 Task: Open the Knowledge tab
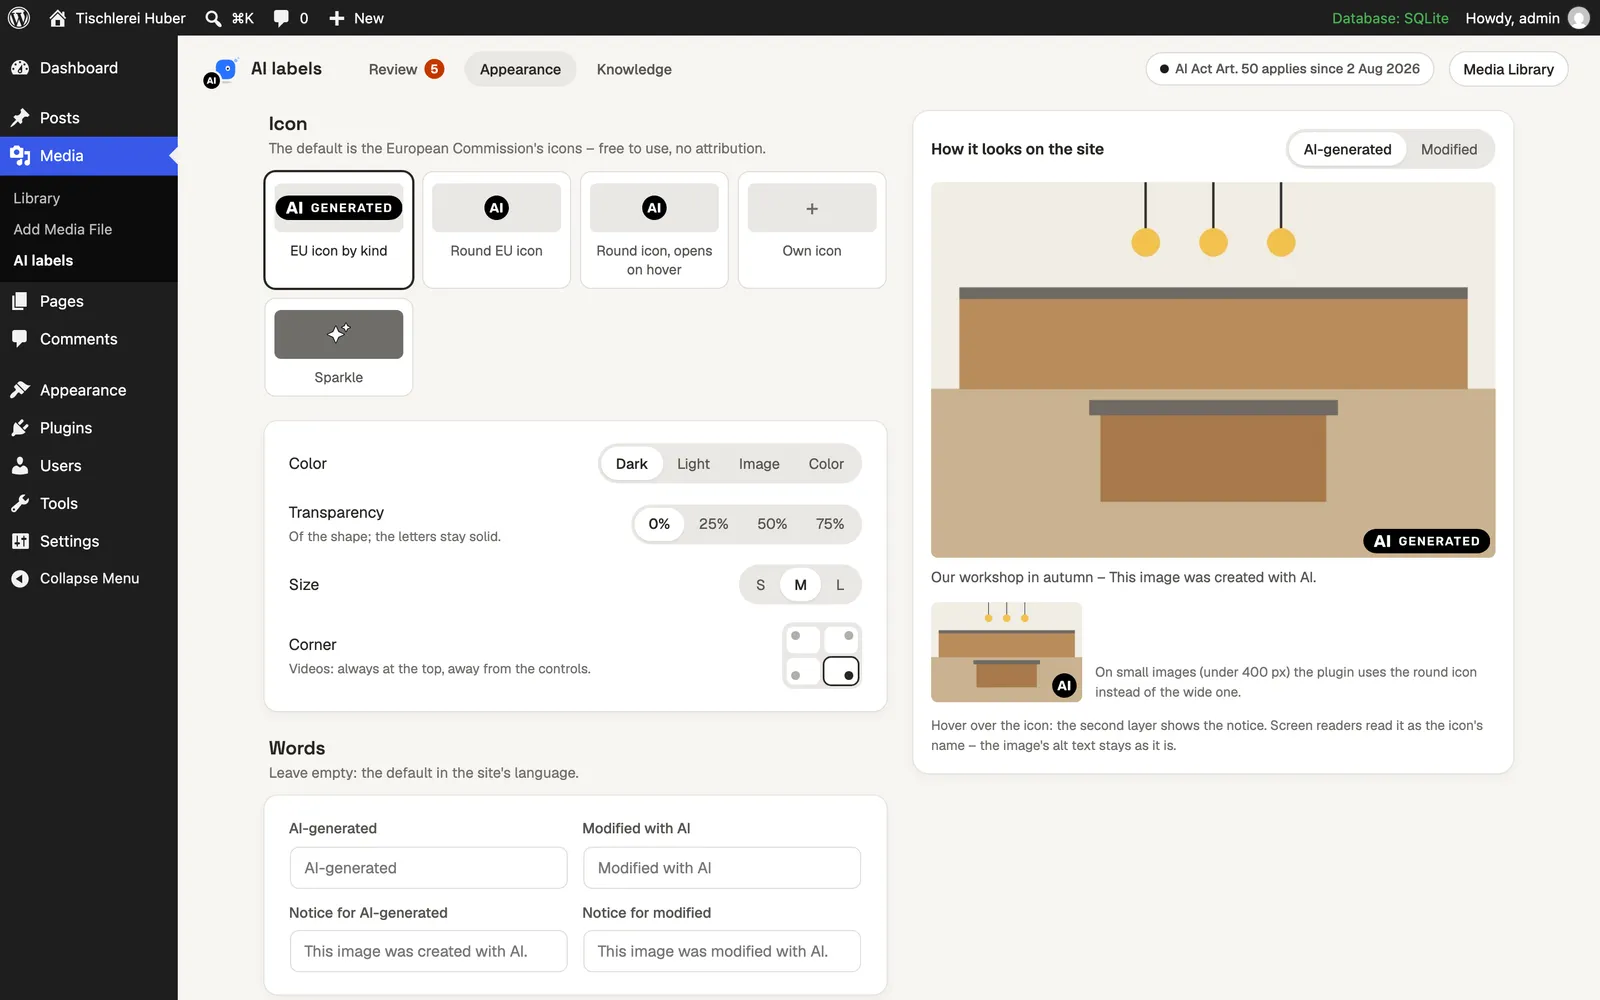click(x=634, y=69)
